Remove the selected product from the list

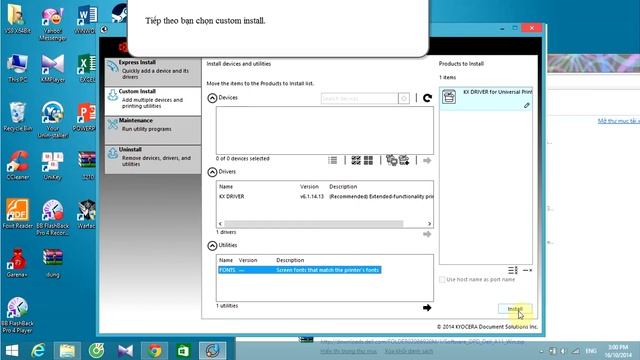click(x=527, y=270)
